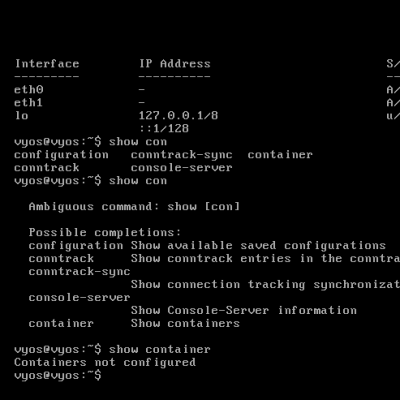
Task: Click the 'Show containers' description text
Action: coord(185,323)
